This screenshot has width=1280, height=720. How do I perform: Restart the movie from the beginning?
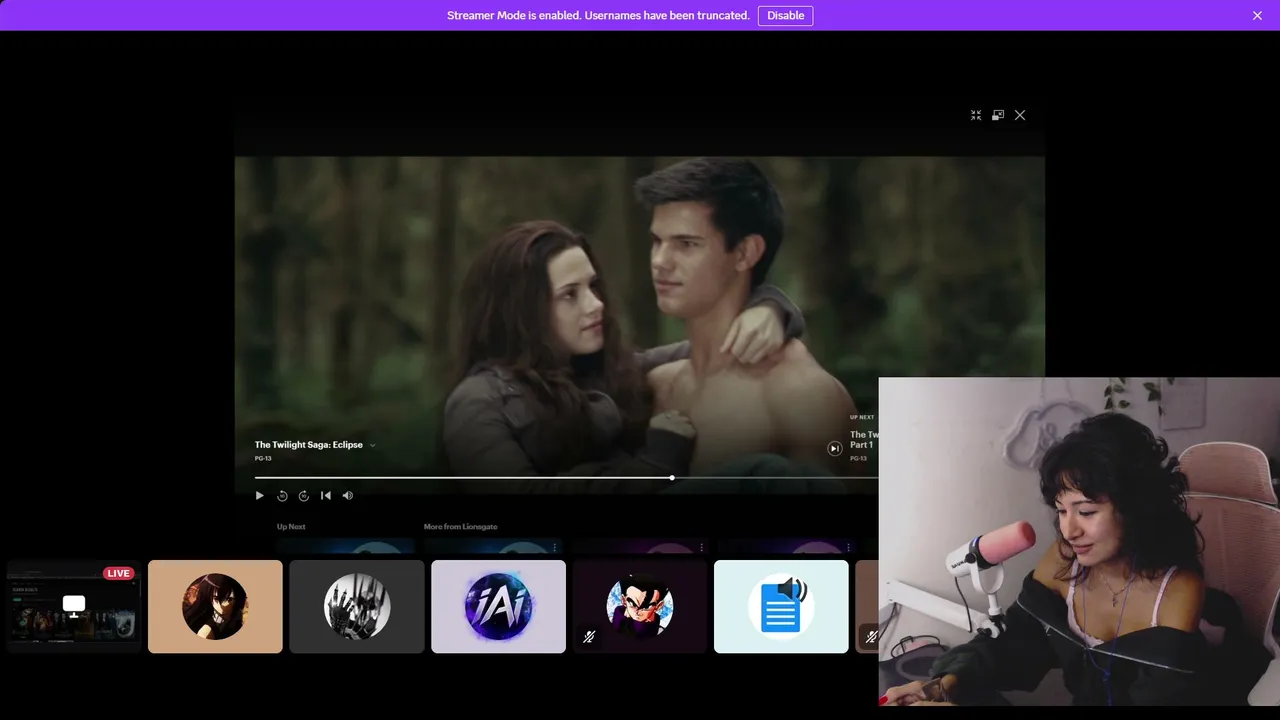326,495
